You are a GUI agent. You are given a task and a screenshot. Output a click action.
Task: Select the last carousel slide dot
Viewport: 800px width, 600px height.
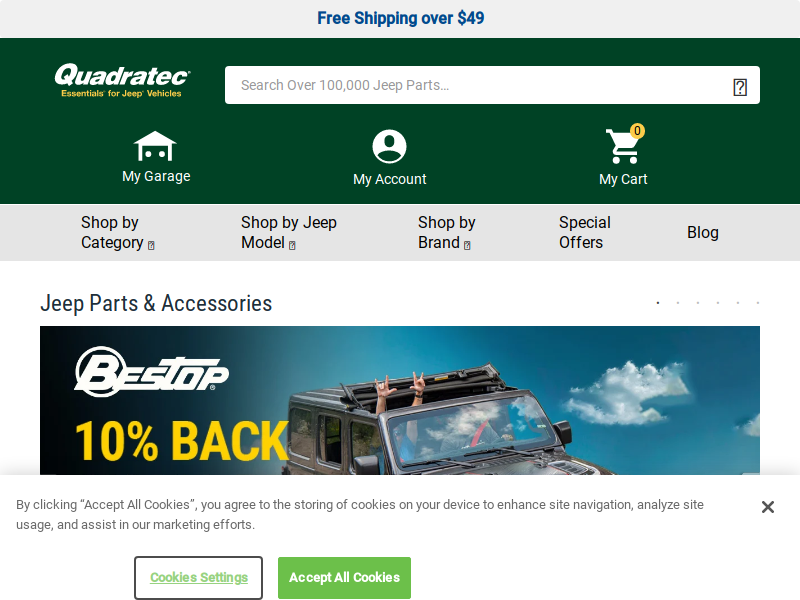(758, 303)
